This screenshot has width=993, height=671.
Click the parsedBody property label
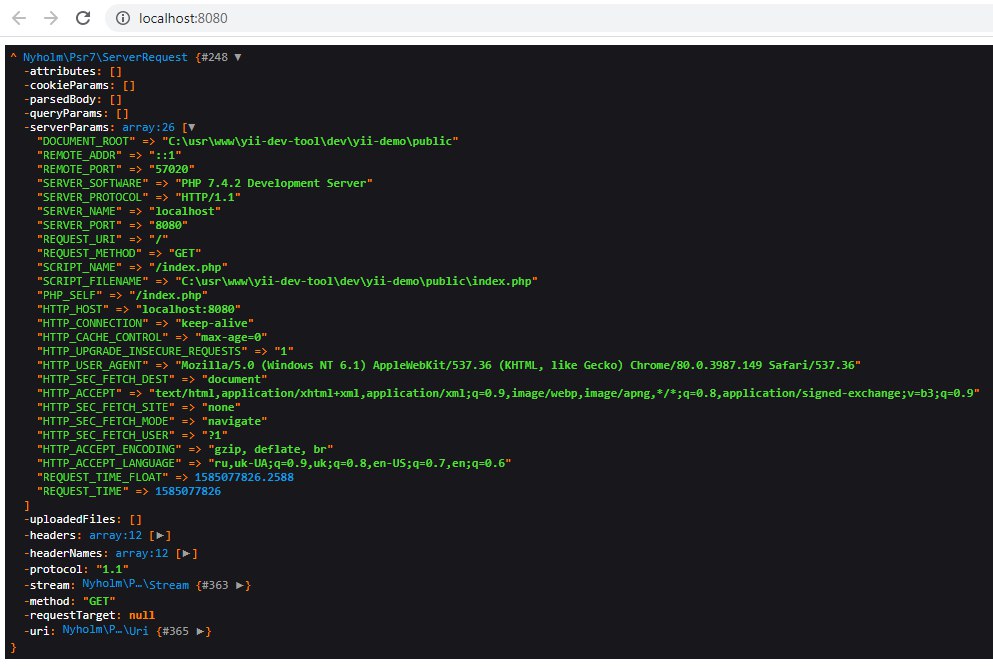pyautogui.click(x=63, y=99)
